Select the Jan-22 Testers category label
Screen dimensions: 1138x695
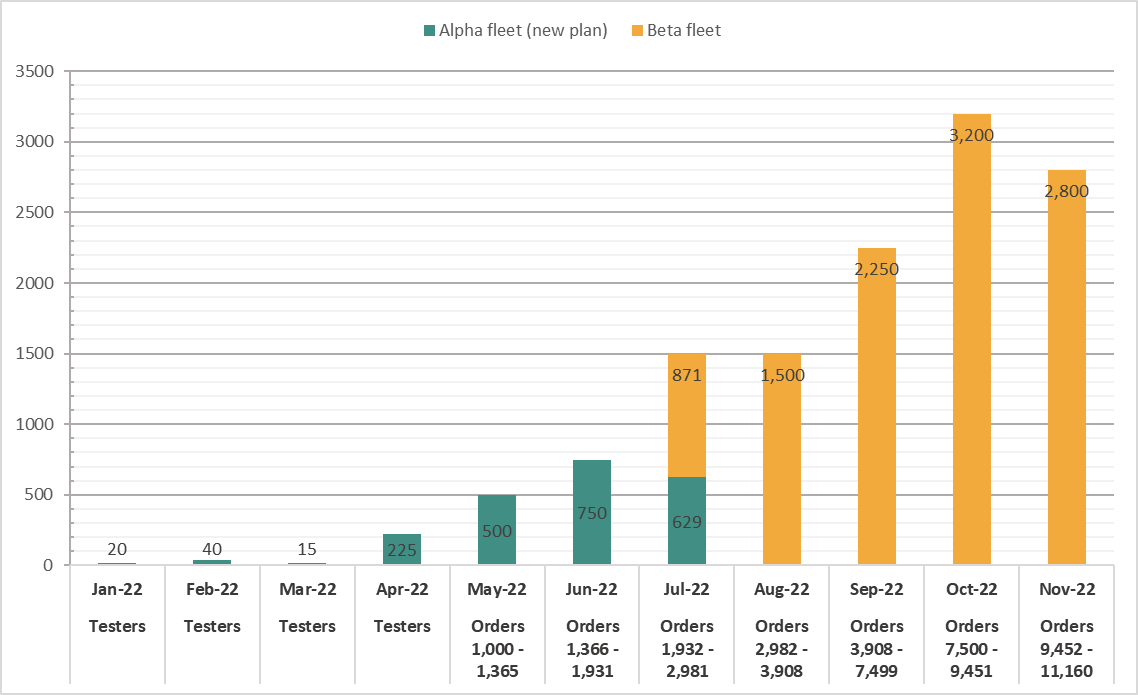tap(117, 608)
